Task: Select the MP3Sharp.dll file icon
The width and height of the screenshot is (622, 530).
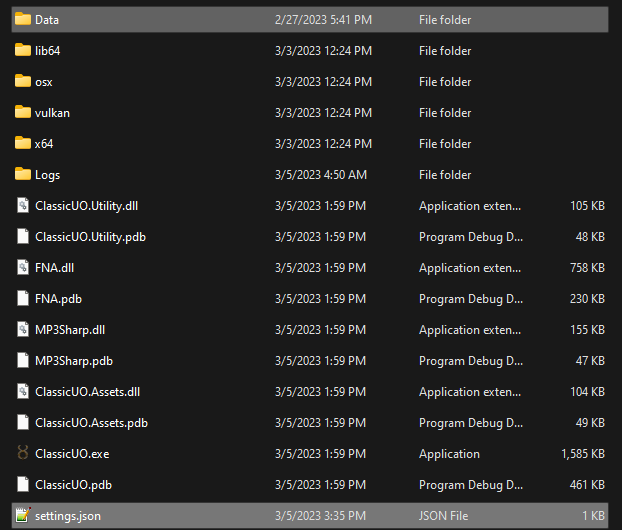Action: point(23,329)
